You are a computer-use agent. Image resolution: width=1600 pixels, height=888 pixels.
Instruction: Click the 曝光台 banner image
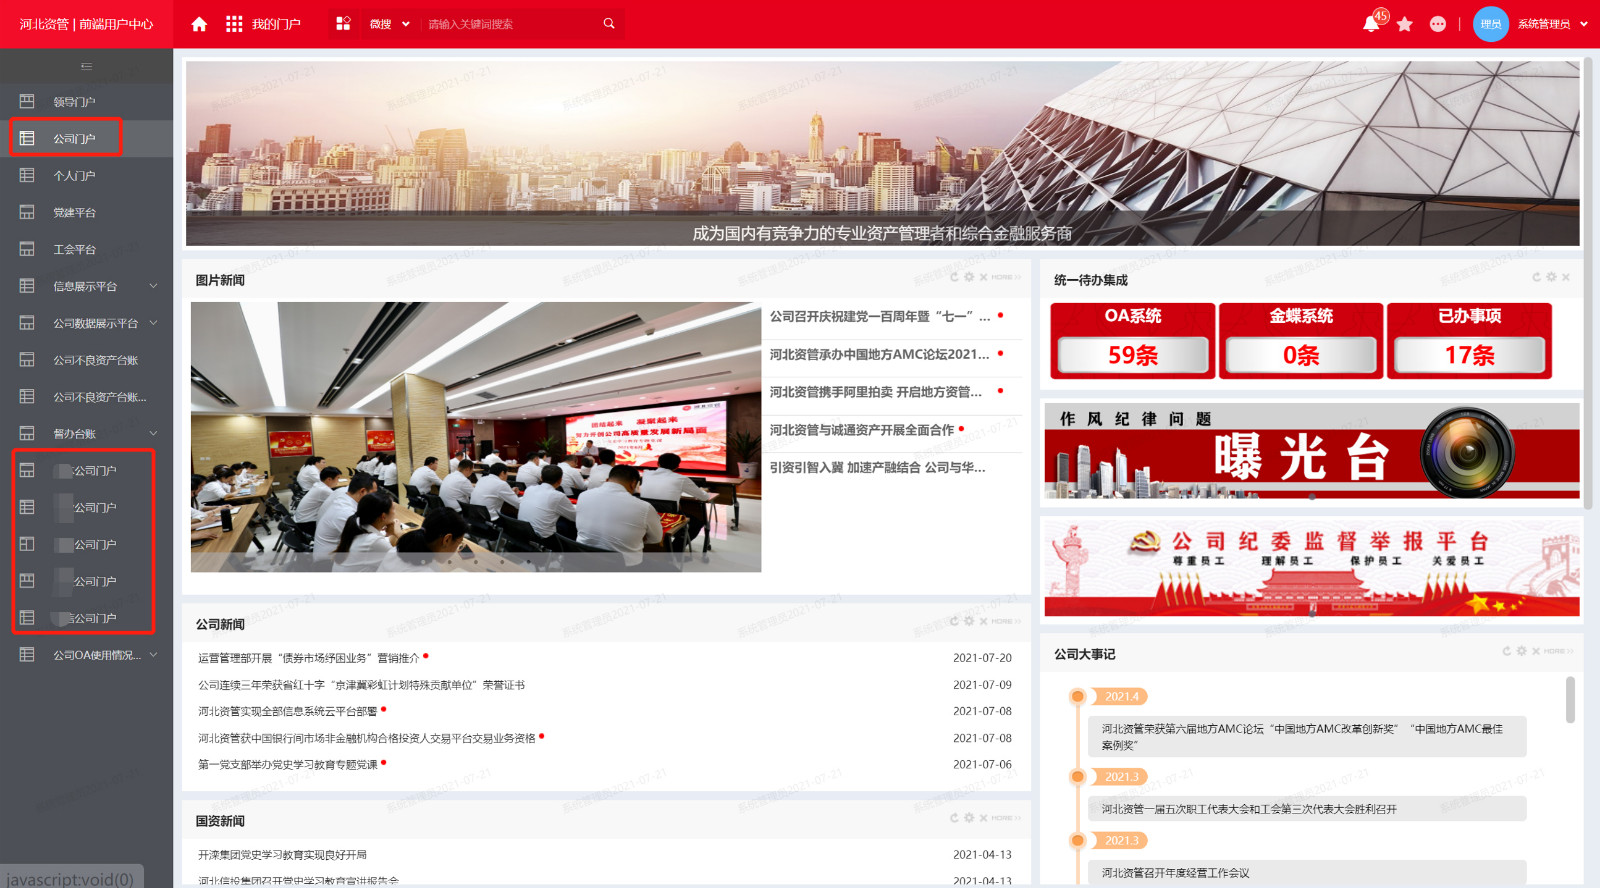(1312, 451)
